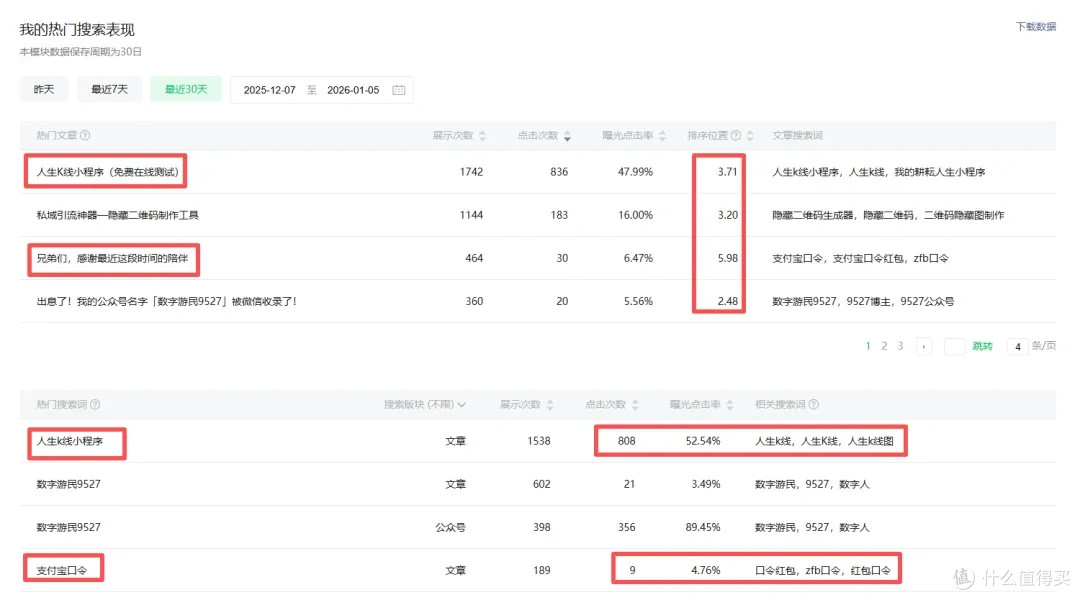Go to next page arrow
This screenshot has width=1080, height=600.
click(924, 346)
